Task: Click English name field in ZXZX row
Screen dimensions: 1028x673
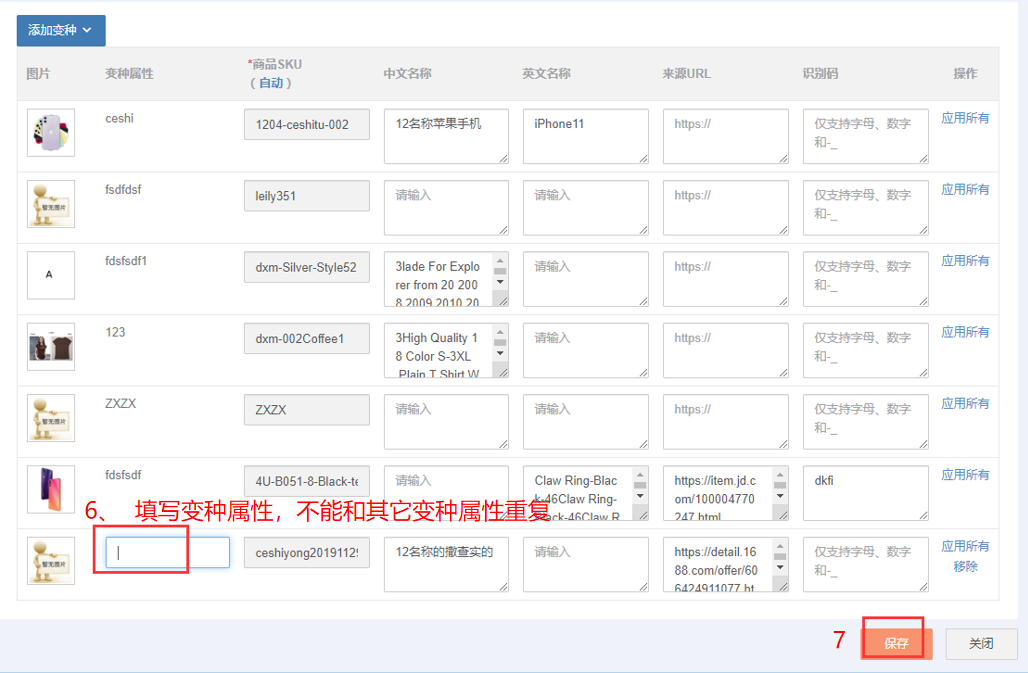Action: (585, 422)
